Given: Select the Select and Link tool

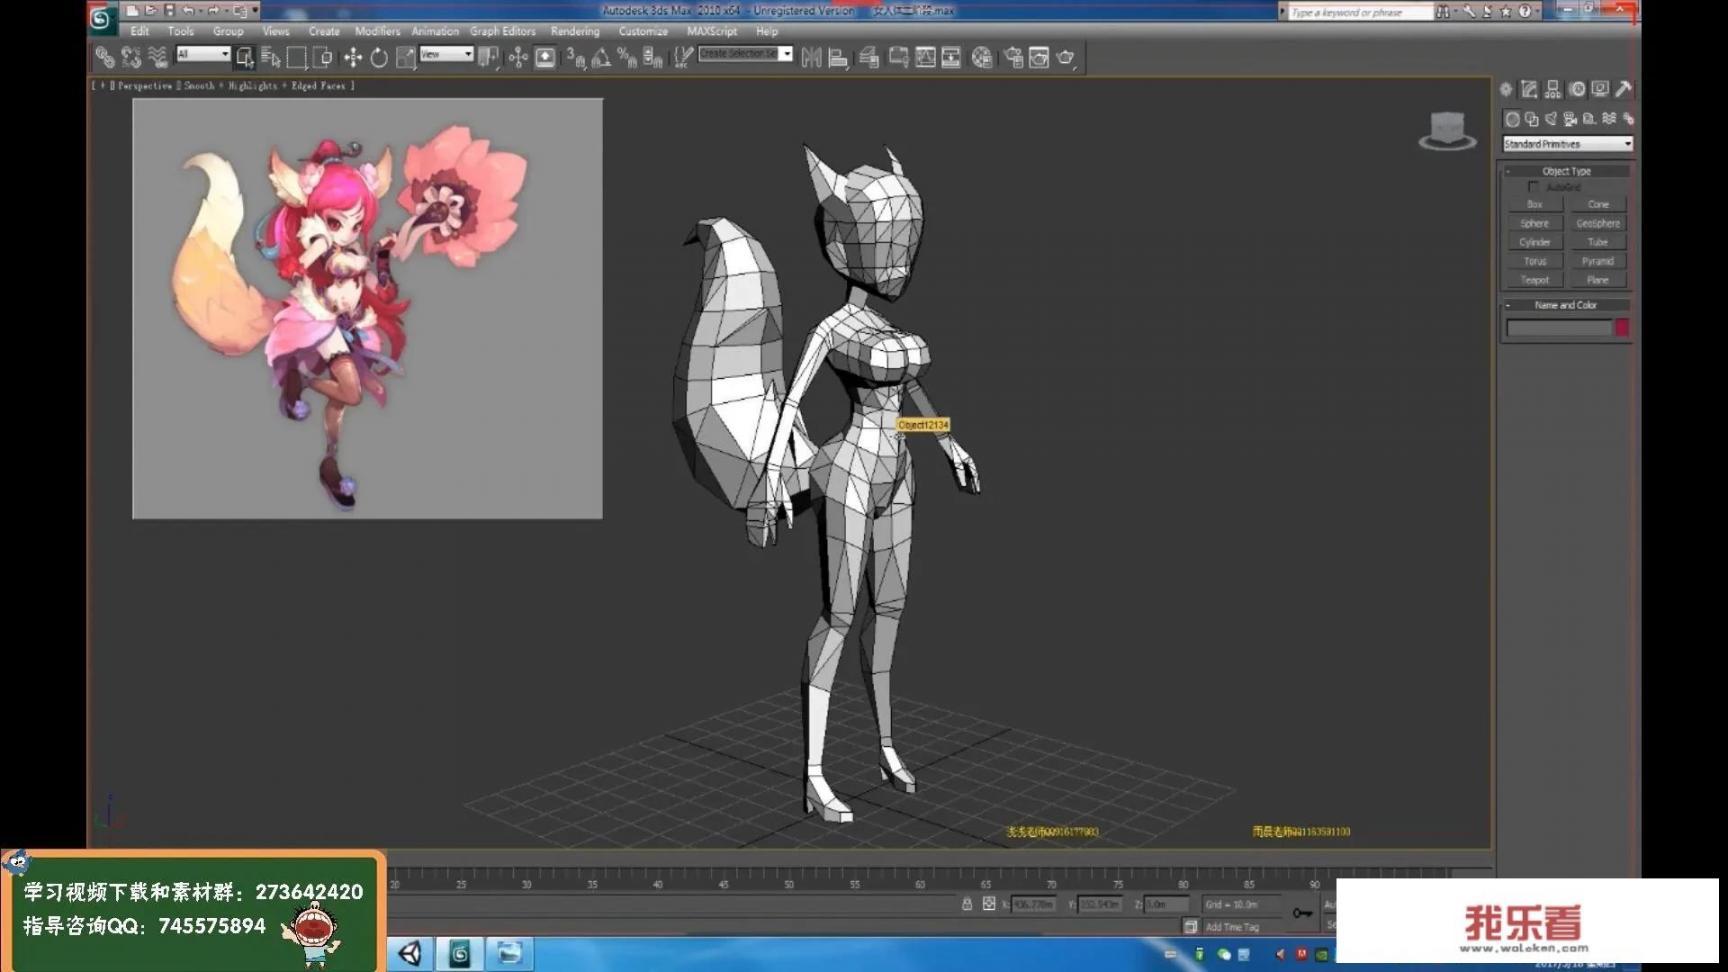Looking at the screenshot, I should point(104,58).
